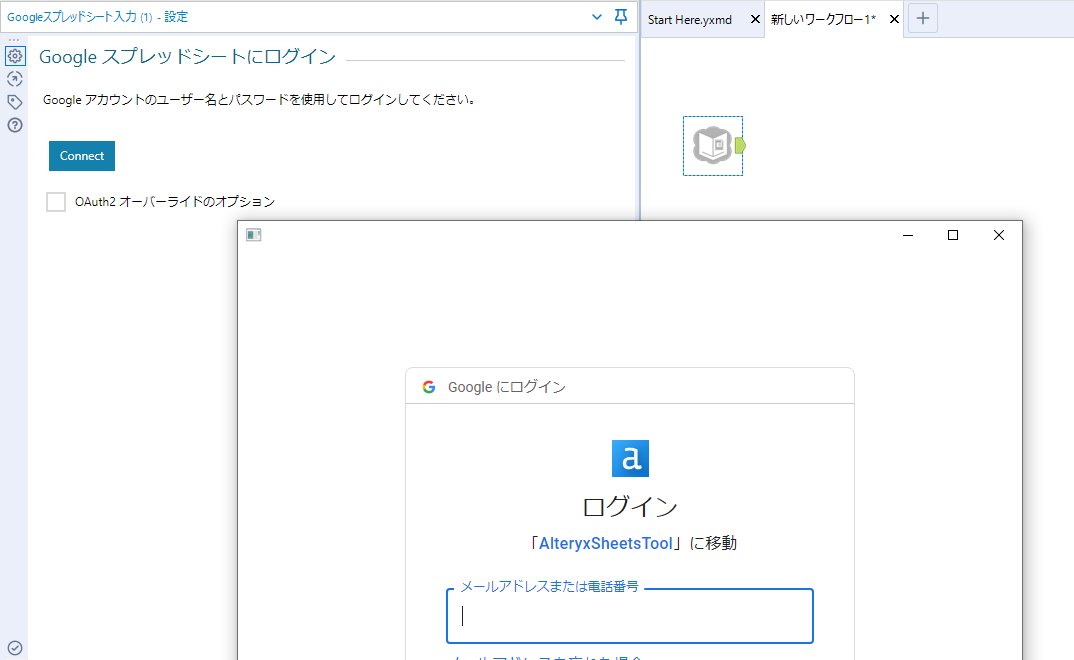This screenshot has height=660, width=1074.
Task: Click the 'Googleスプレッドシート入力 (1) - 設定' panel title
Action: [97, 17]
